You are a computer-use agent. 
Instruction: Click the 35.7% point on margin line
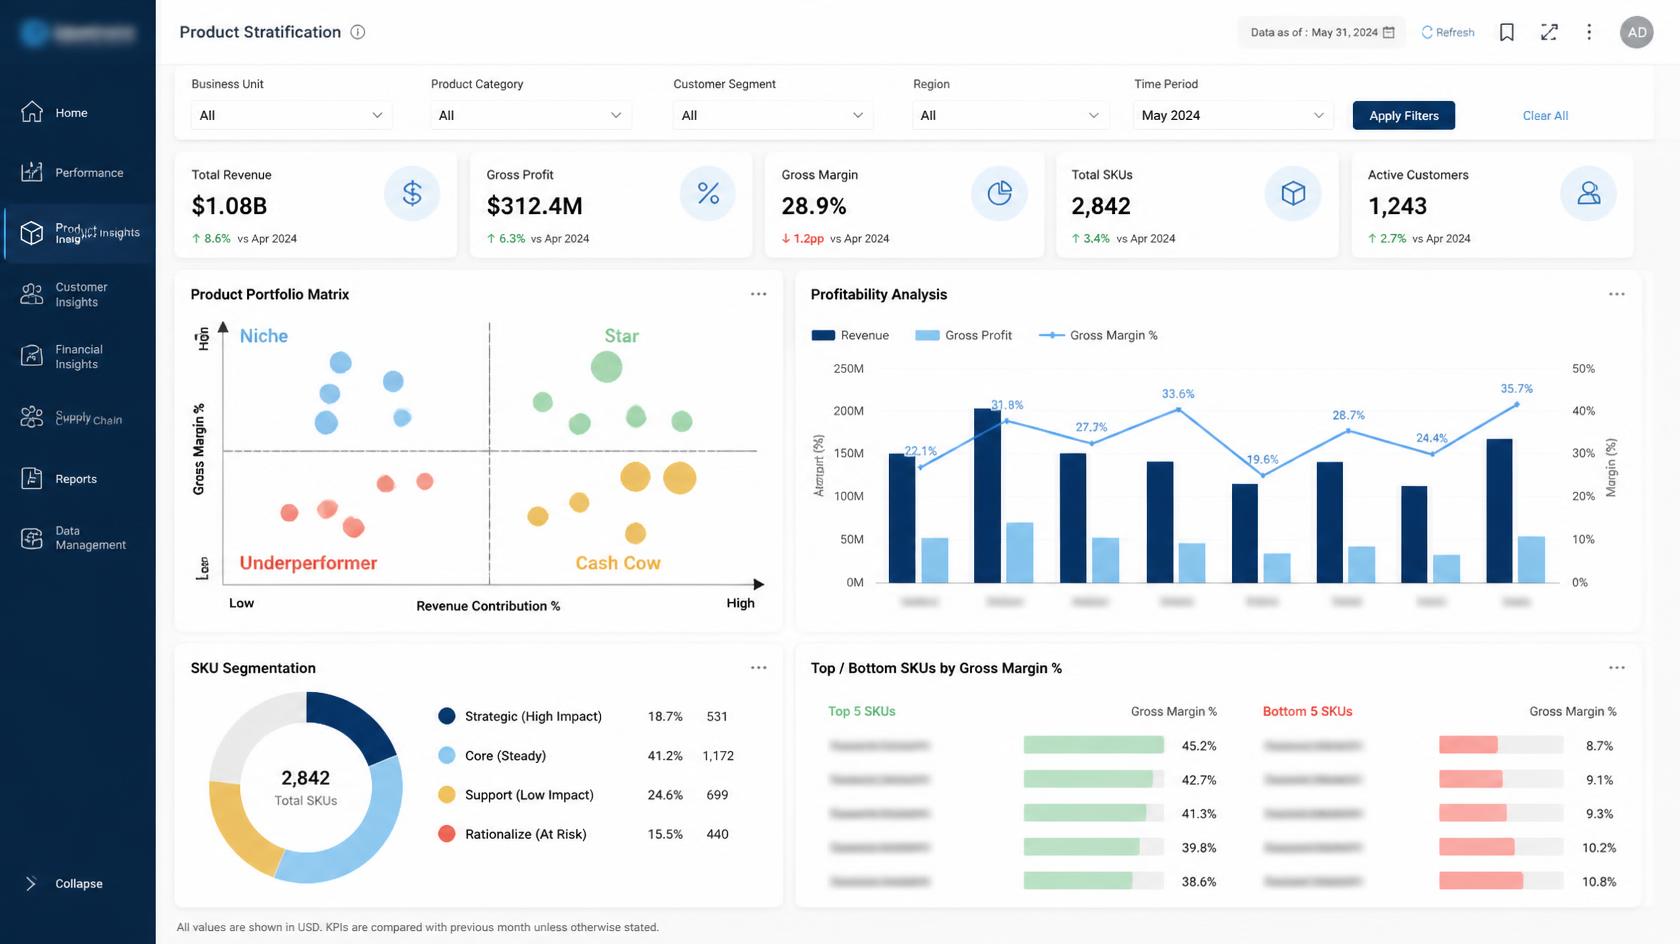tap(1516, 404)
